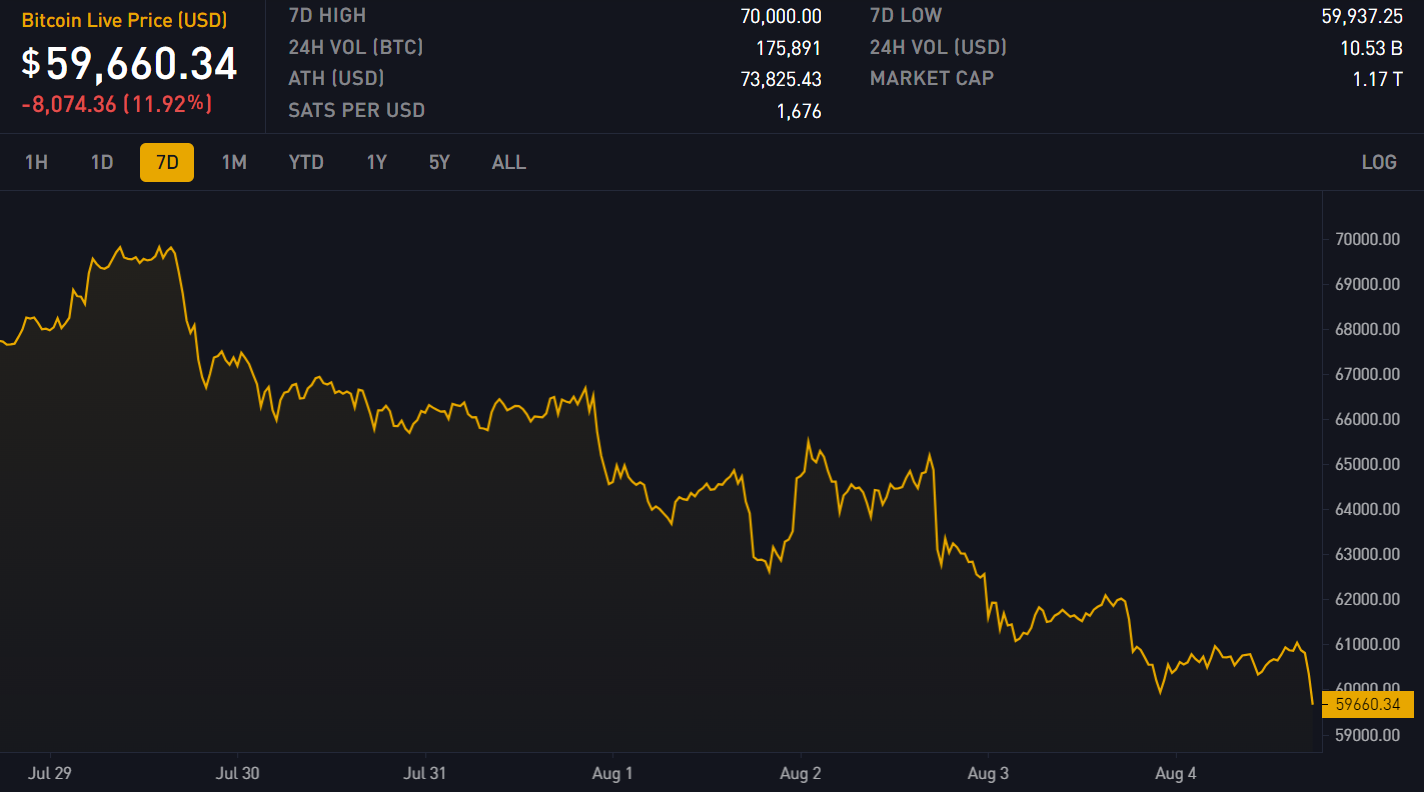
Task: Click the SATS PER USD label
Action: [356, 110]
